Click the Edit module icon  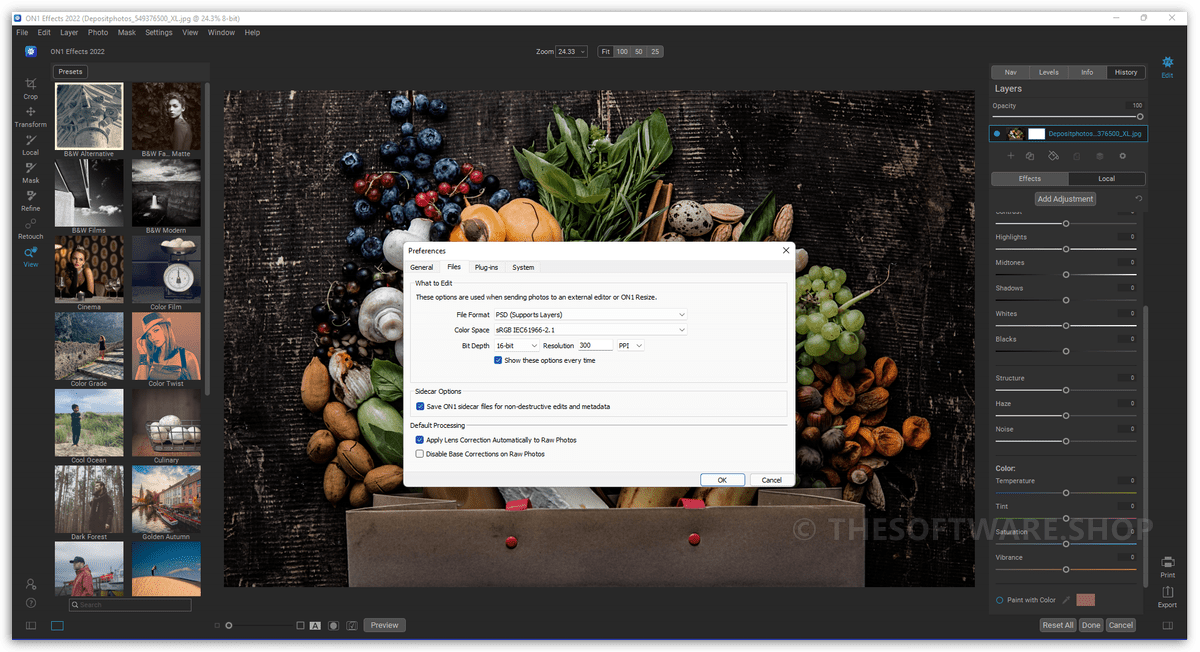coord(1167,66)
